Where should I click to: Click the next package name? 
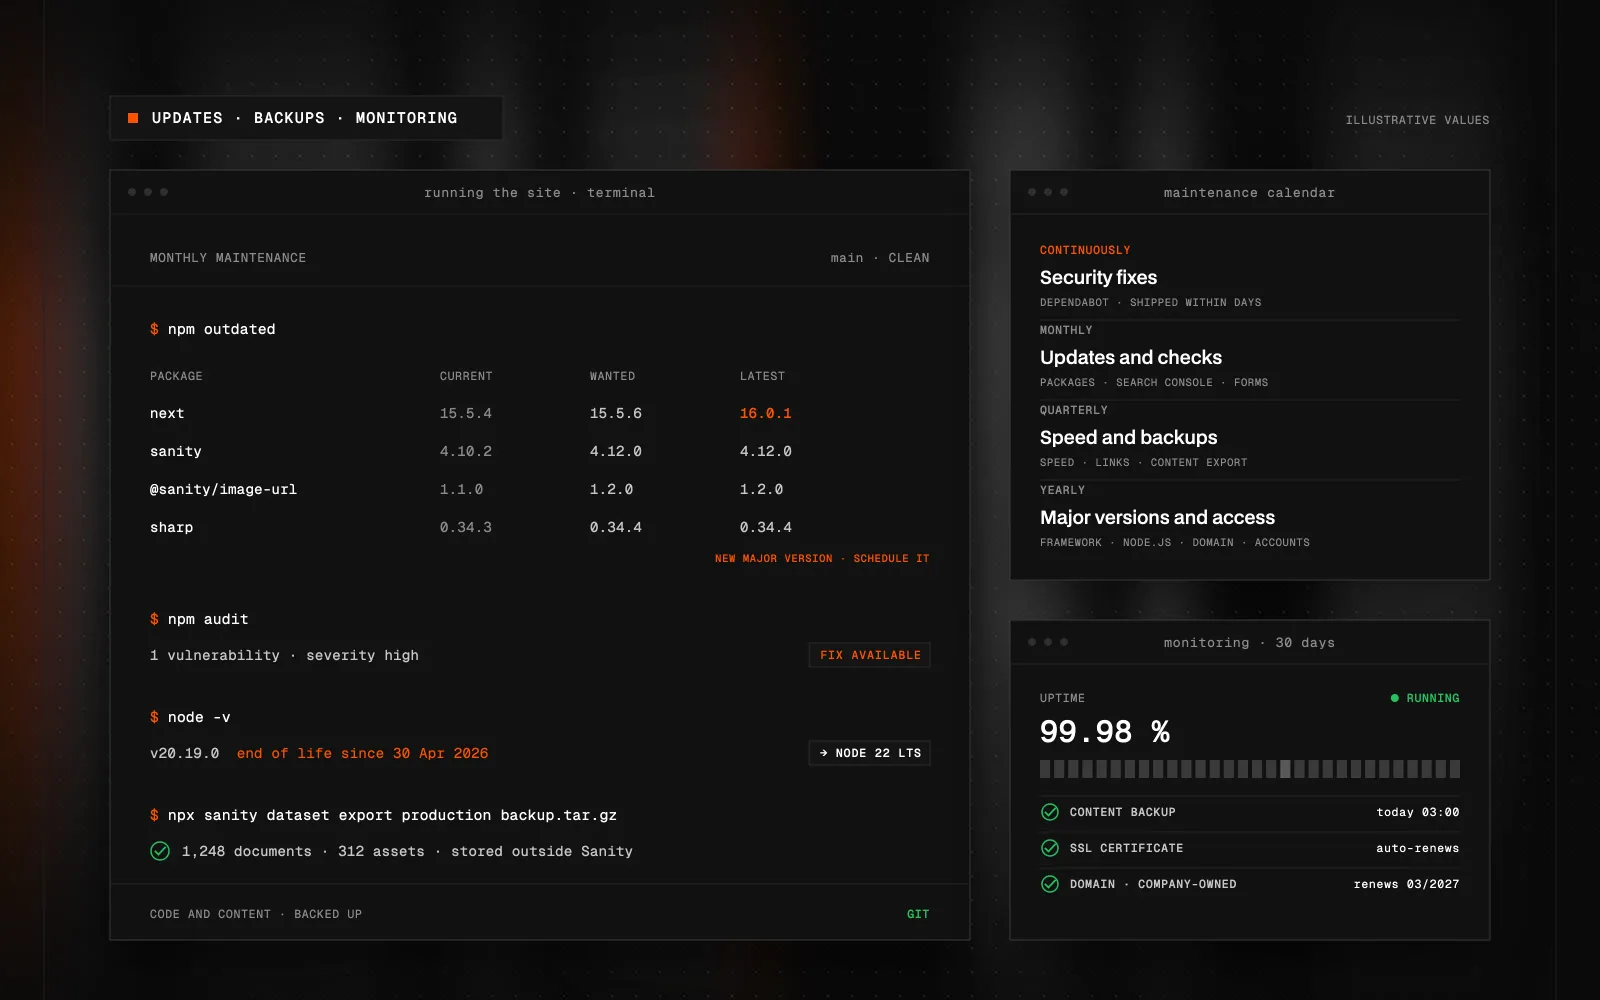coord(167,413)
